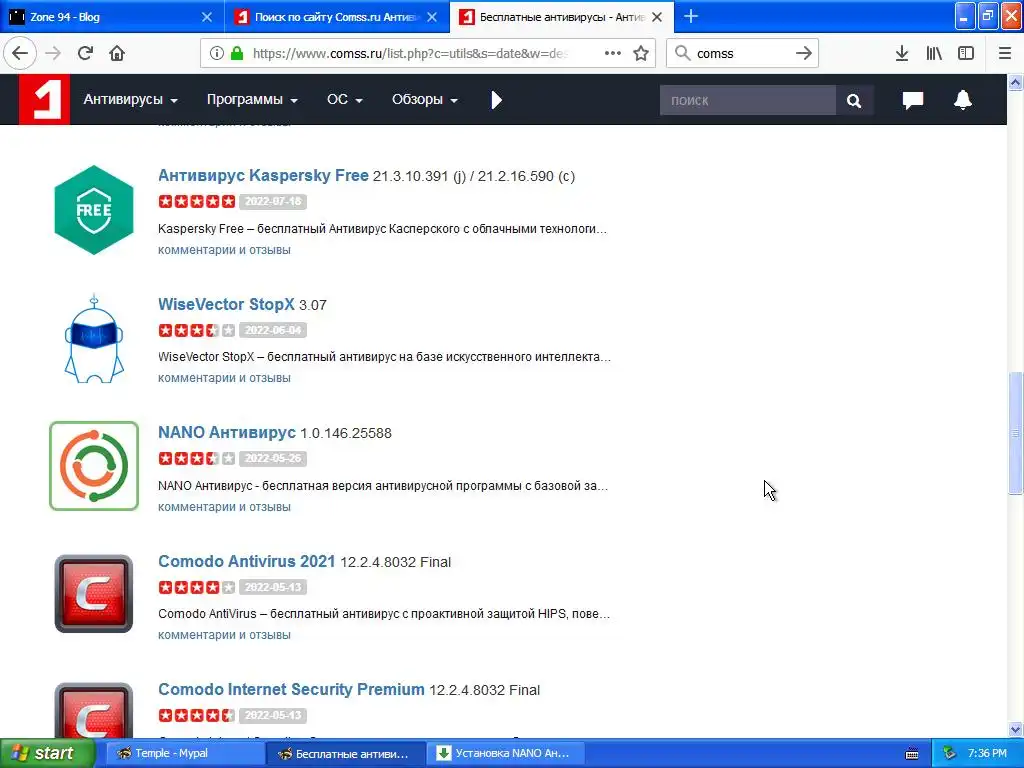Open the browser hamburger menu
The image size is (1024, 768).
tap(1005, 54)
